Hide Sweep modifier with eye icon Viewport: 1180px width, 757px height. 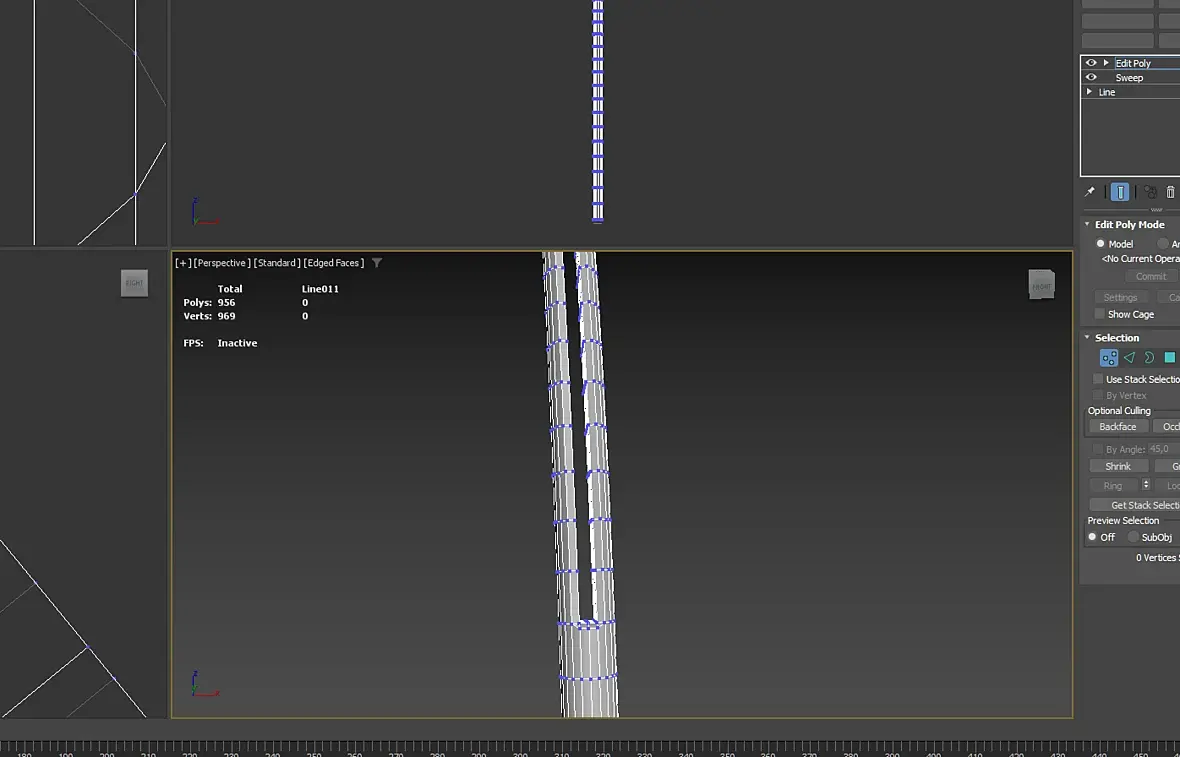[x=1090, y=78]
